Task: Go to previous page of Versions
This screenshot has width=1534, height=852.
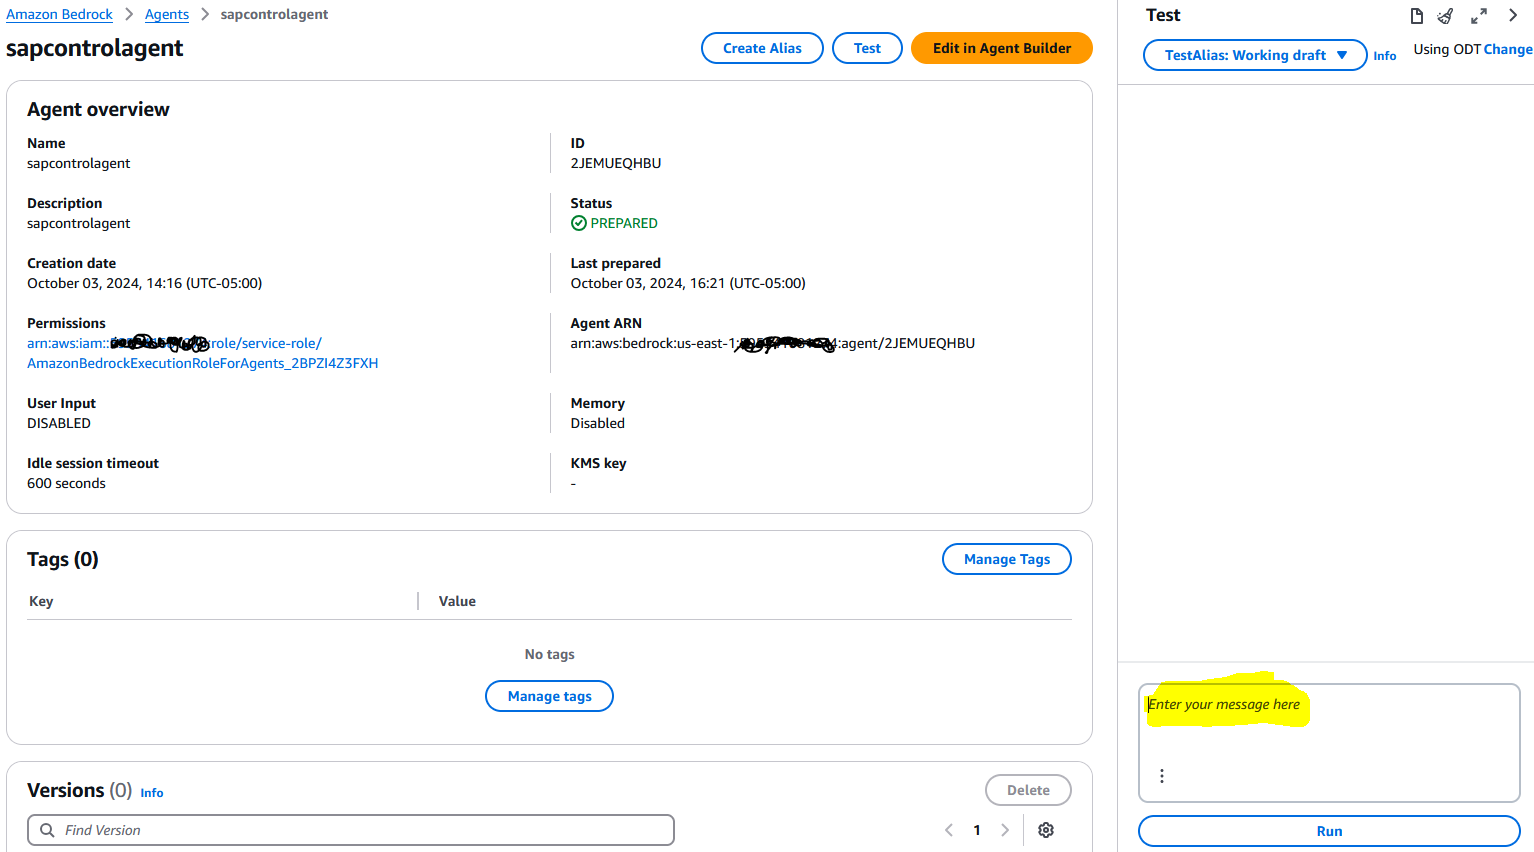Action: pyautogui.click(x=949, y=830)
